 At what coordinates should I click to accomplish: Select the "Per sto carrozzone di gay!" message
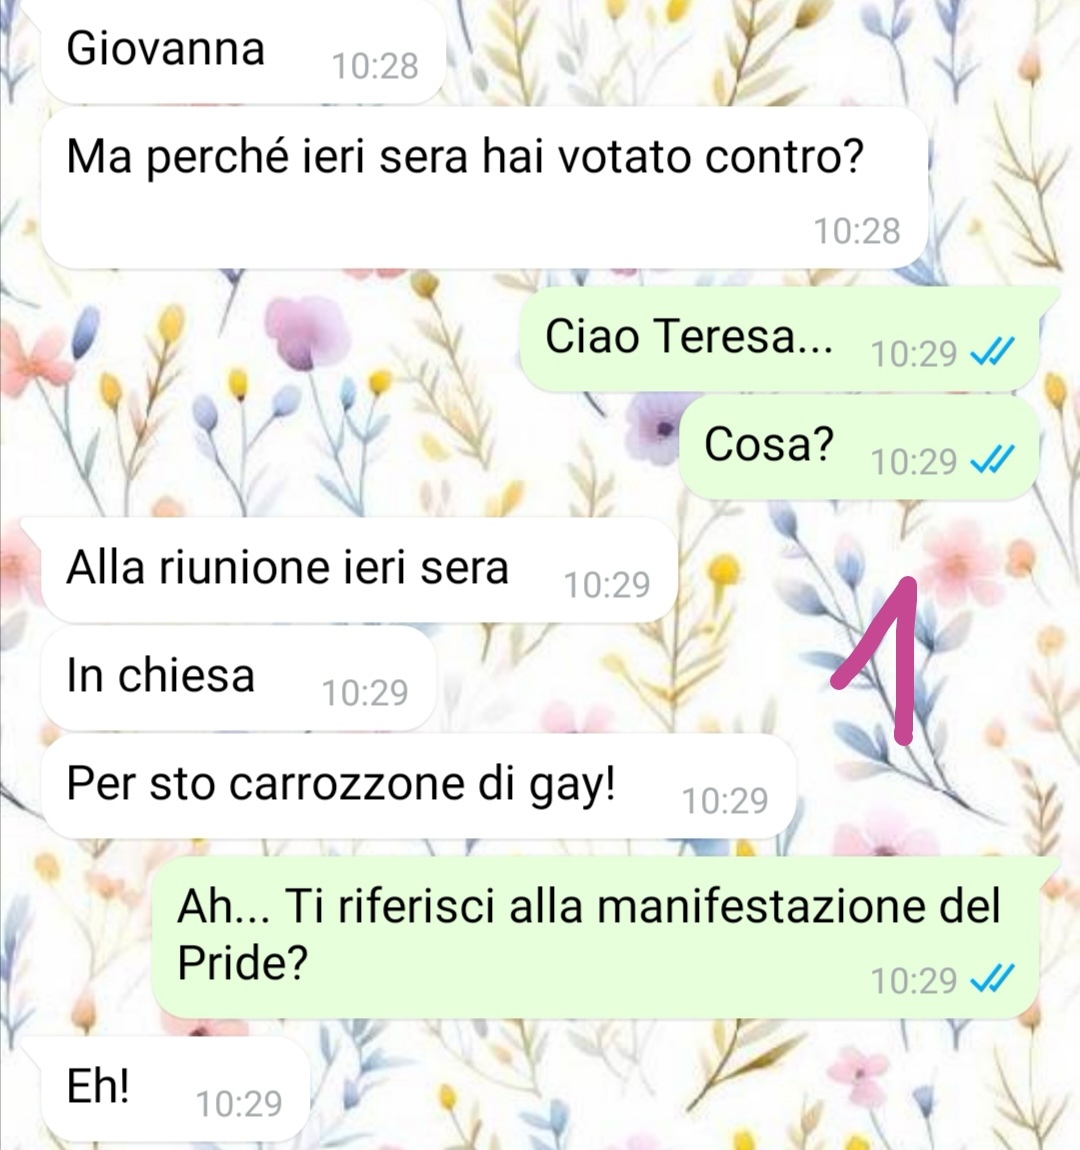[x=419, y=785]
